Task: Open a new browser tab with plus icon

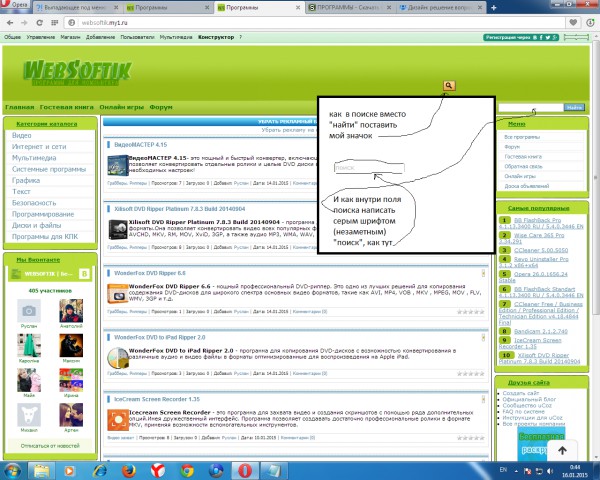Action: [494, 8]
